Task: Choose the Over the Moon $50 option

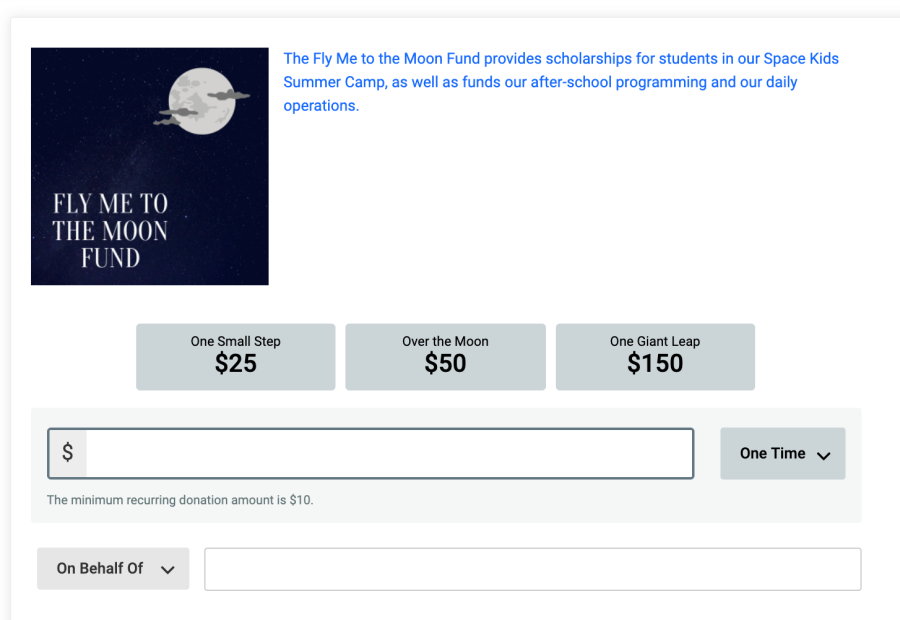Action: pos(445,356)
